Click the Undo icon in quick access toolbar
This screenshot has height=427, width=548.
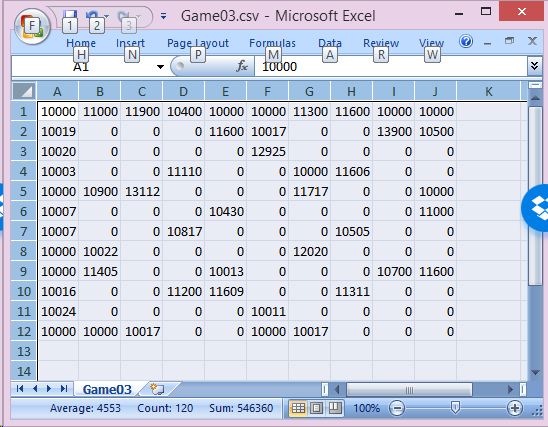[x=93, y=15]
